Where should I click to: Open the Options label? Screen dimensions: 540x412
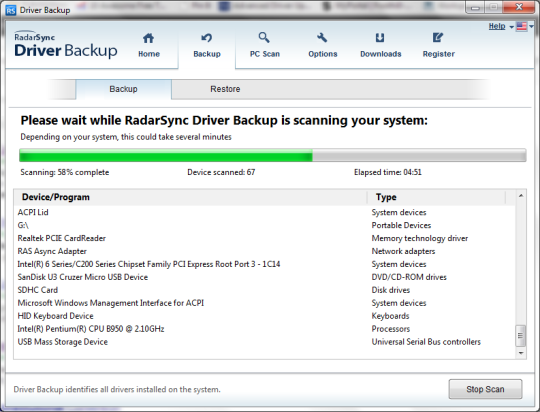point(323,54)
